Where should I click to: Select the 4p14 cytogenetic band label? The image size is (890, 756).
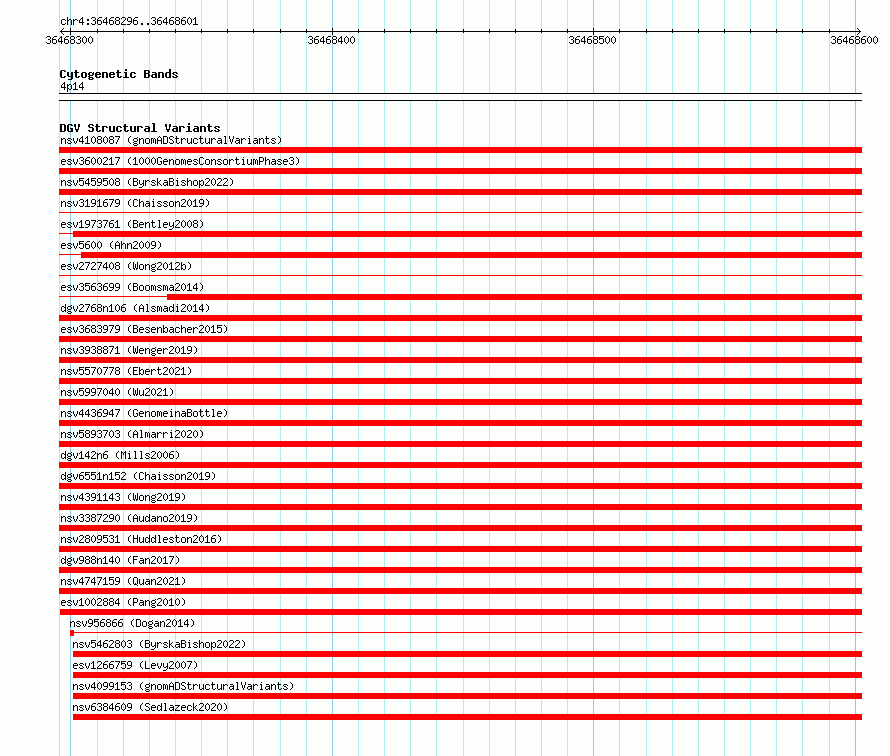(x=72, y=86)
